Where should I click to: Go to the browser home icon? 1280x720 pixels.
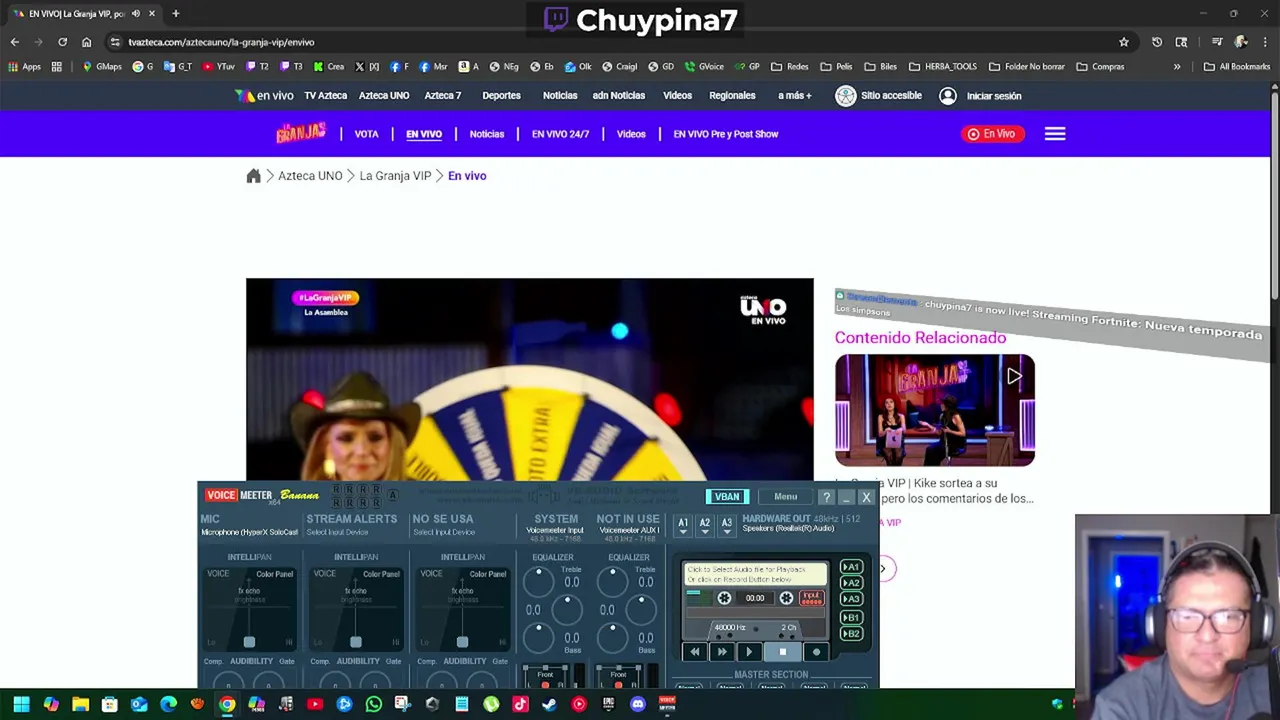(x=86, y=42)
